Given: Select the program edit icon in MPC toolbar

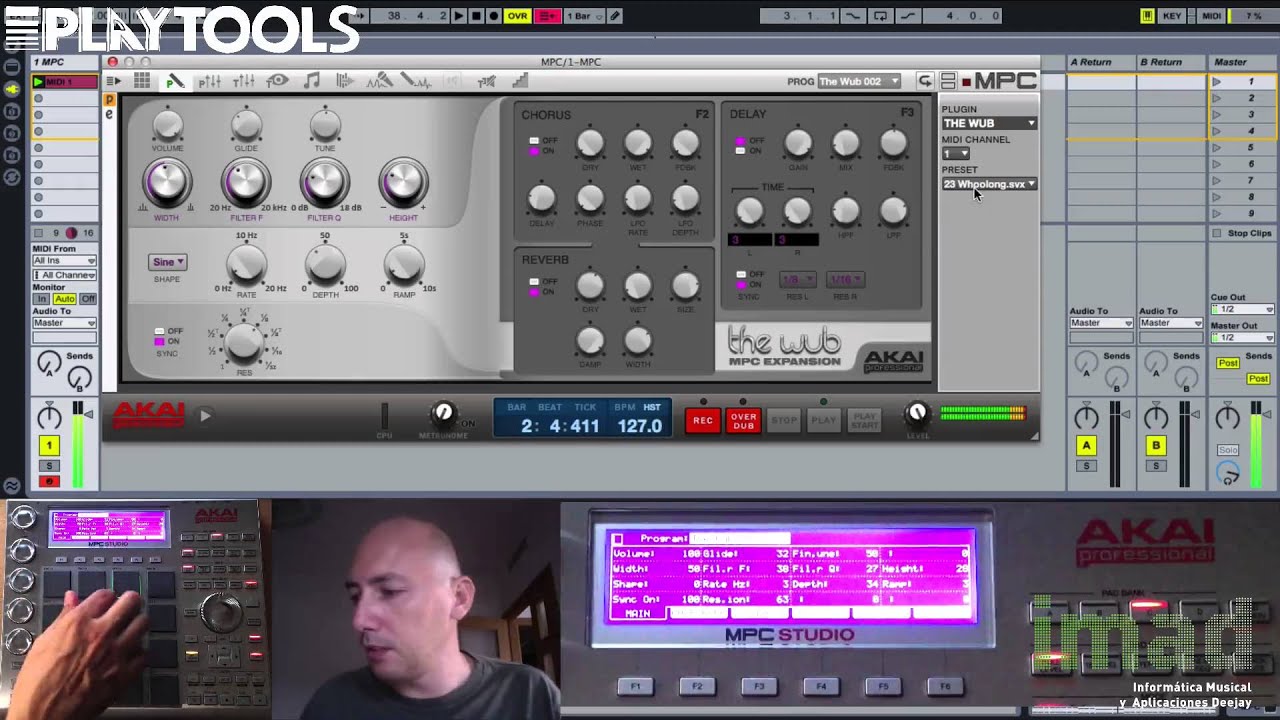Looking at the screenshot, I should click(175, 81).
